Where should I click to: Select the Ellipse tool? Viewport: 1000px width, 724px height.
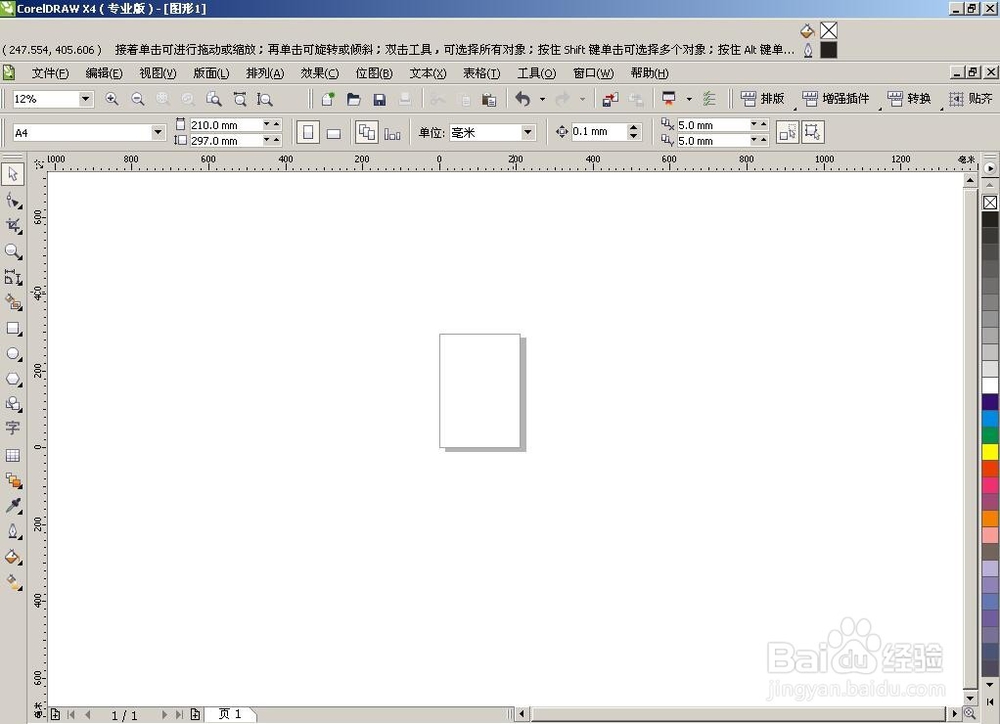(x=13, y=354)
